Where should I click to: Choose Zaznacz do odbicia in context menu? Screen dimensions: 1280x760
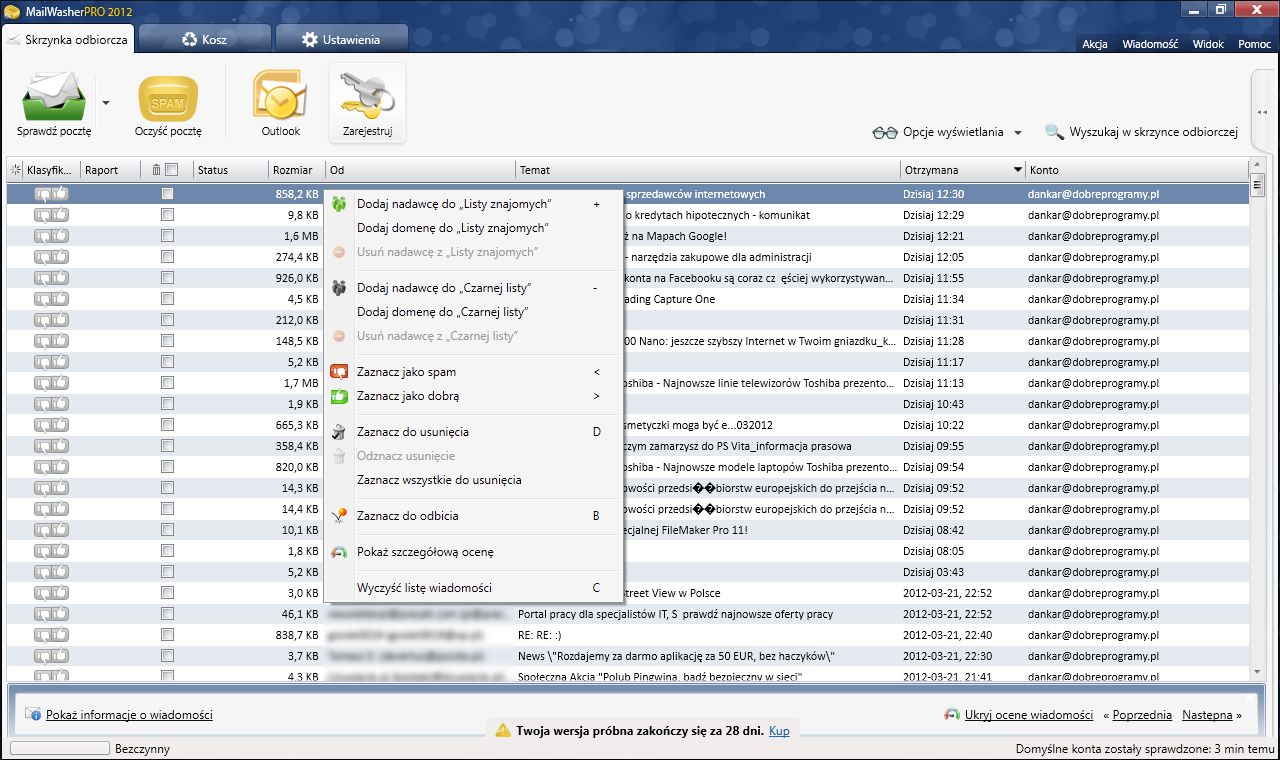pos(473,516)
